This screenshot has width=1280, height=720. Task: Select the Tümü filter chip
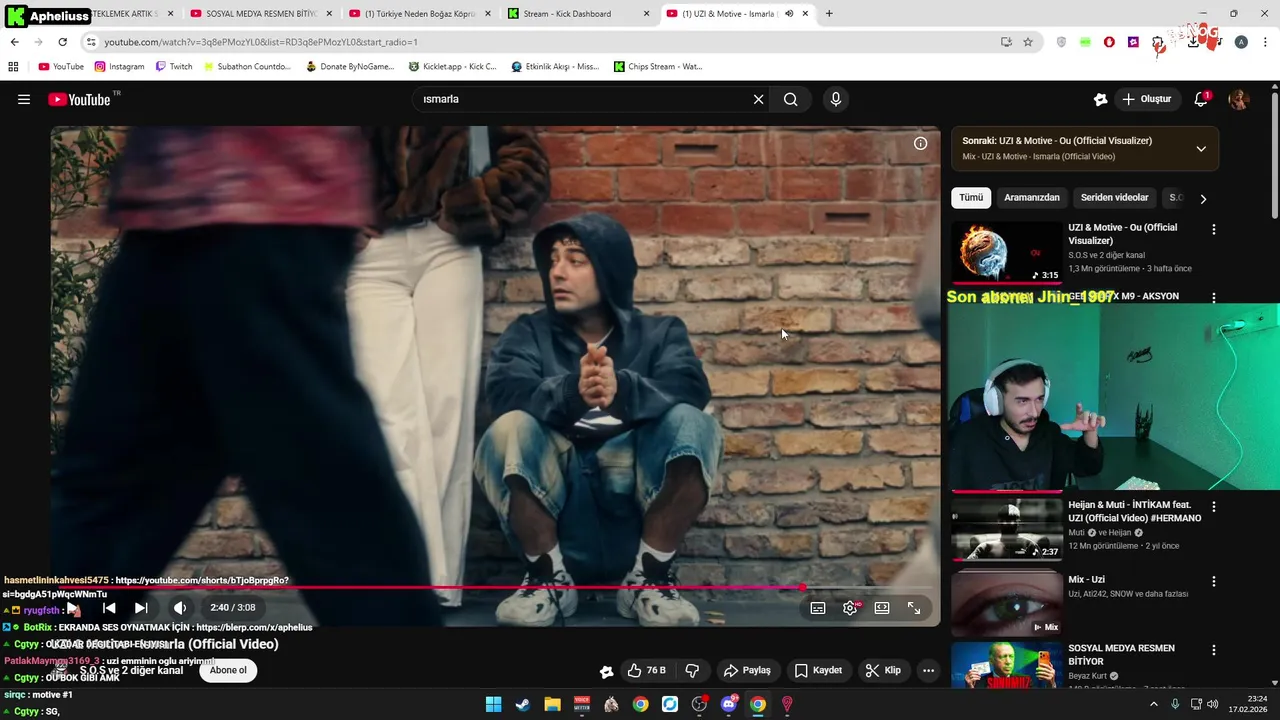971,197
